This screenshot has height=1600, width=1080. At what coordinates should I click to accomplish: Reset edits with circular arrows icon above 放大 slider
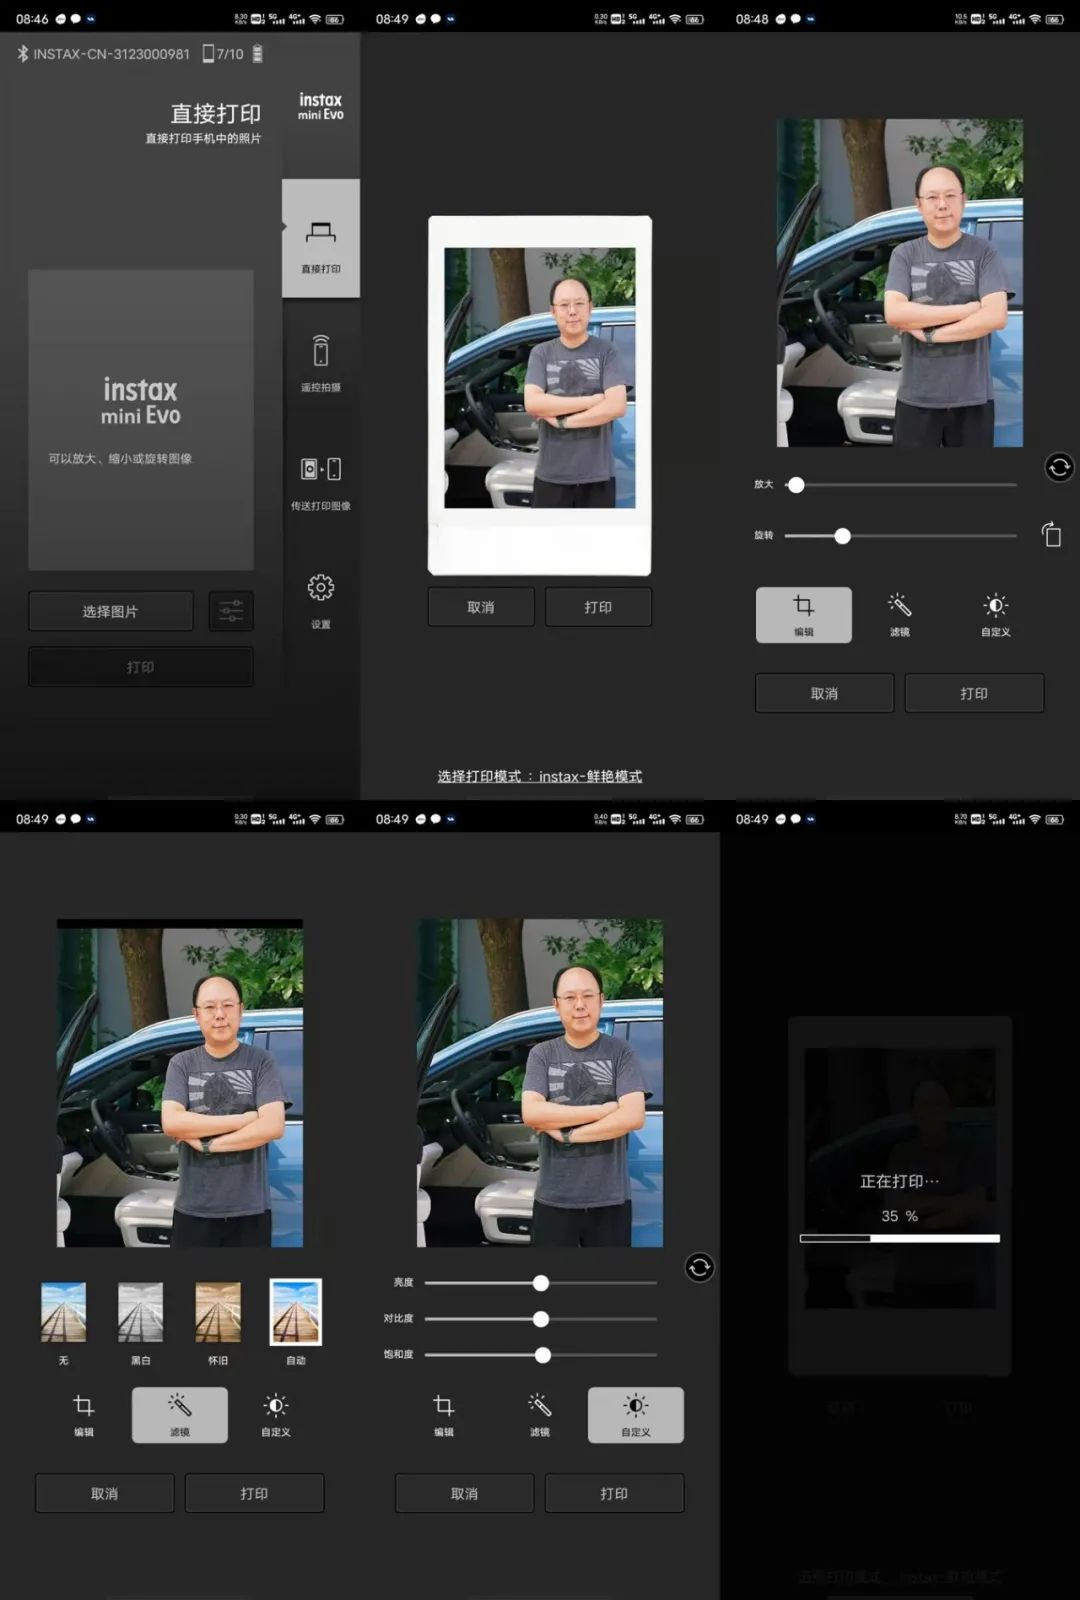coord(1059,467)
